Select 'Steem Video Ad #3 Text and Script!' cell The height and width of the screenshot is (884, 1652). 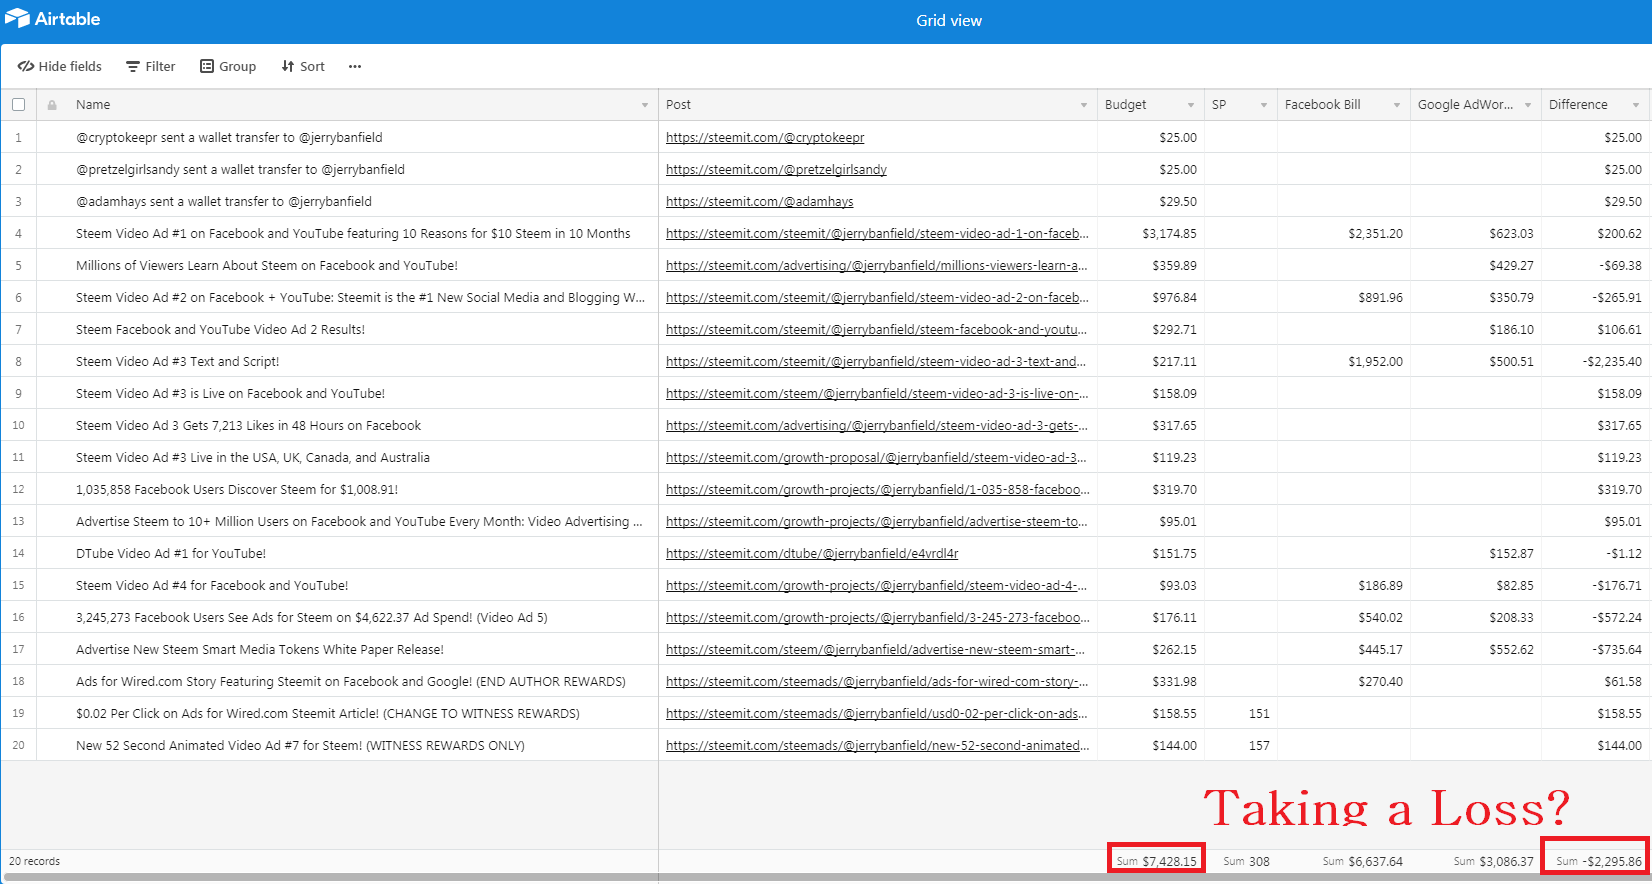347,361
